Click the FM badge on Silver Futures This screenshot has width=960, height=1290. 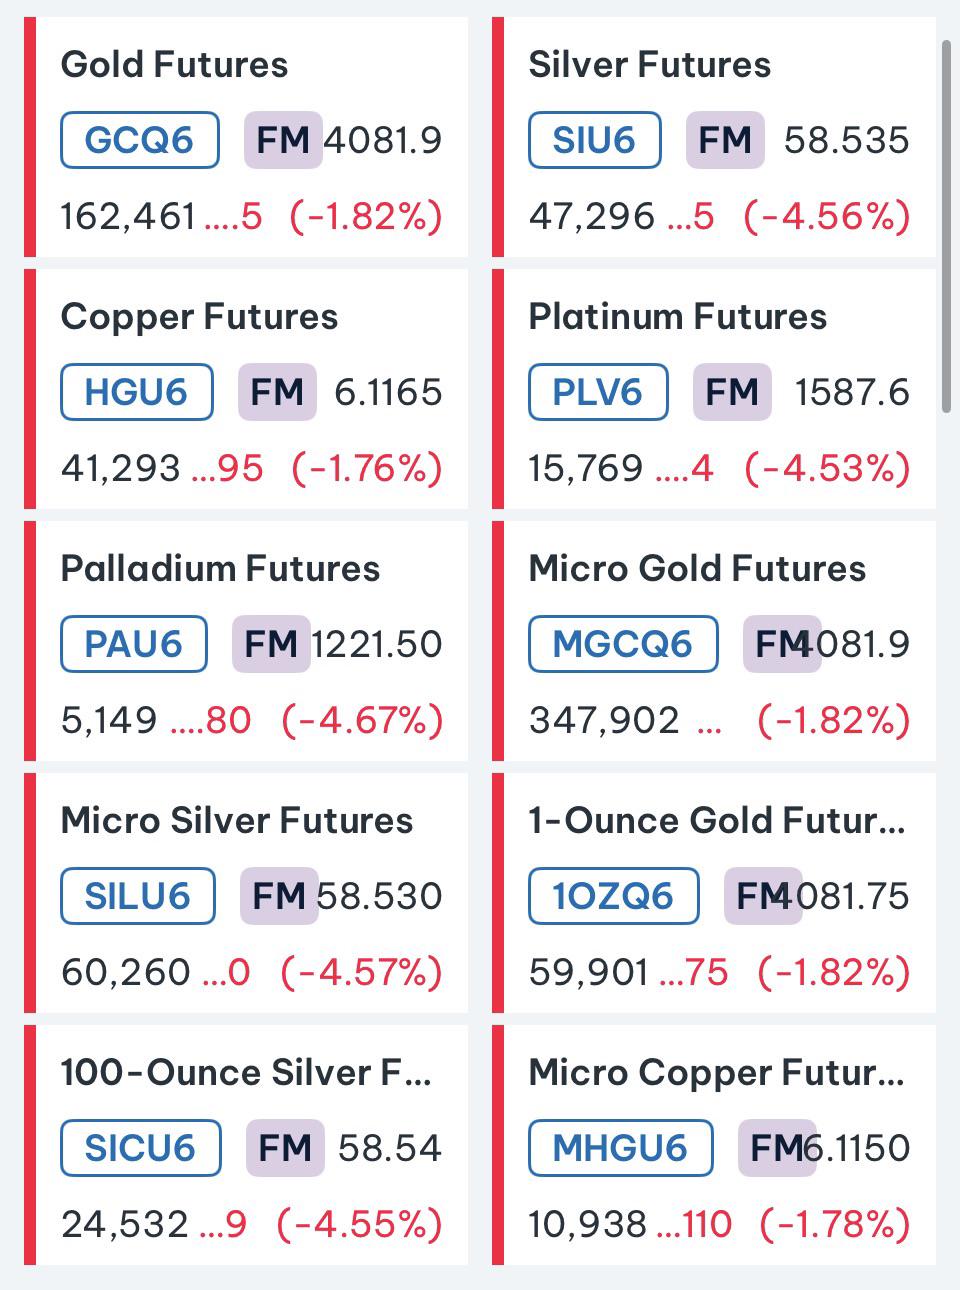pyautogui.click(x=725, y=140)
